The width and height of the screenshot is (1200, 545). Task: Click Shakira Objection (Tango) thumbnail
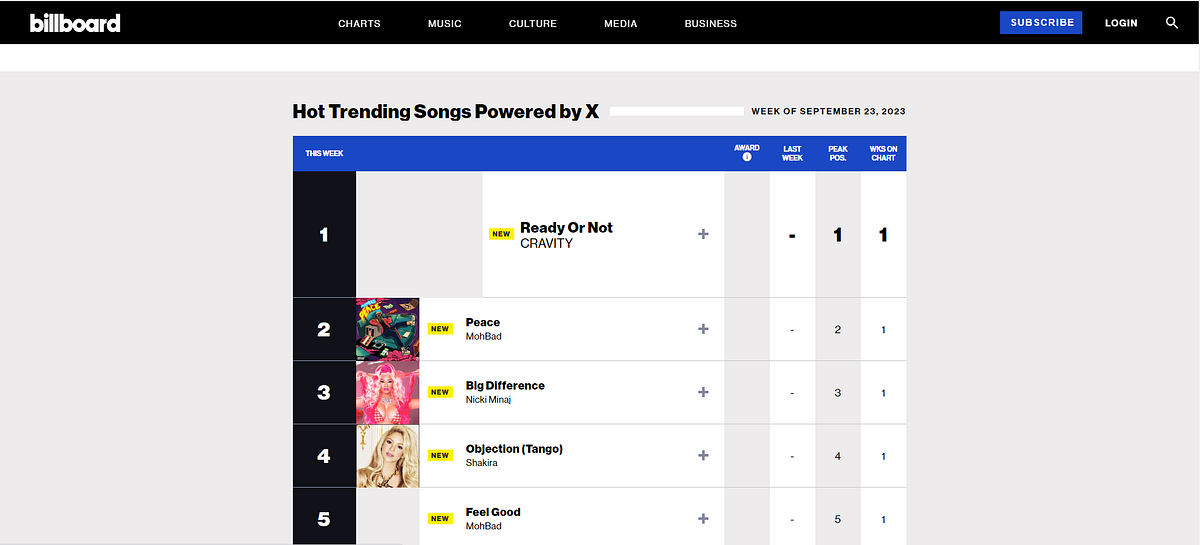[x=388, y=455]
